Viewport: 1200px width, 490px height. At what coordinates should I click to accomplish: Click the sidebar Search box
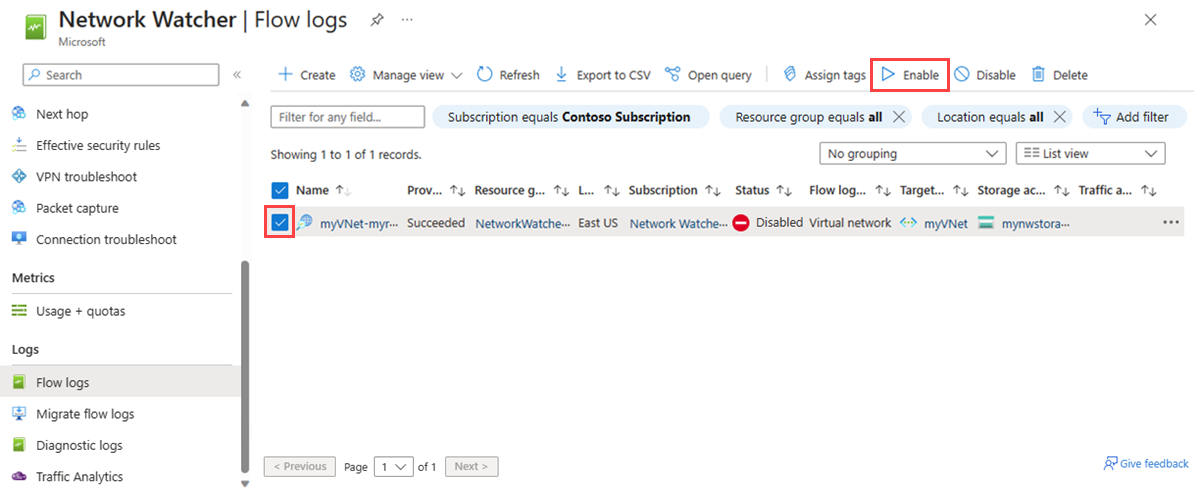pyautogui.click(x=121, y=75)
